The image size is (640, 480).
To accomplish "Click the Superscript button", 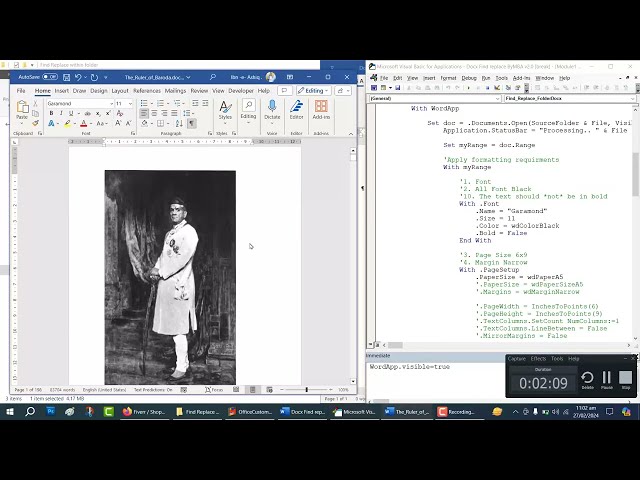I will click(108, 113).
